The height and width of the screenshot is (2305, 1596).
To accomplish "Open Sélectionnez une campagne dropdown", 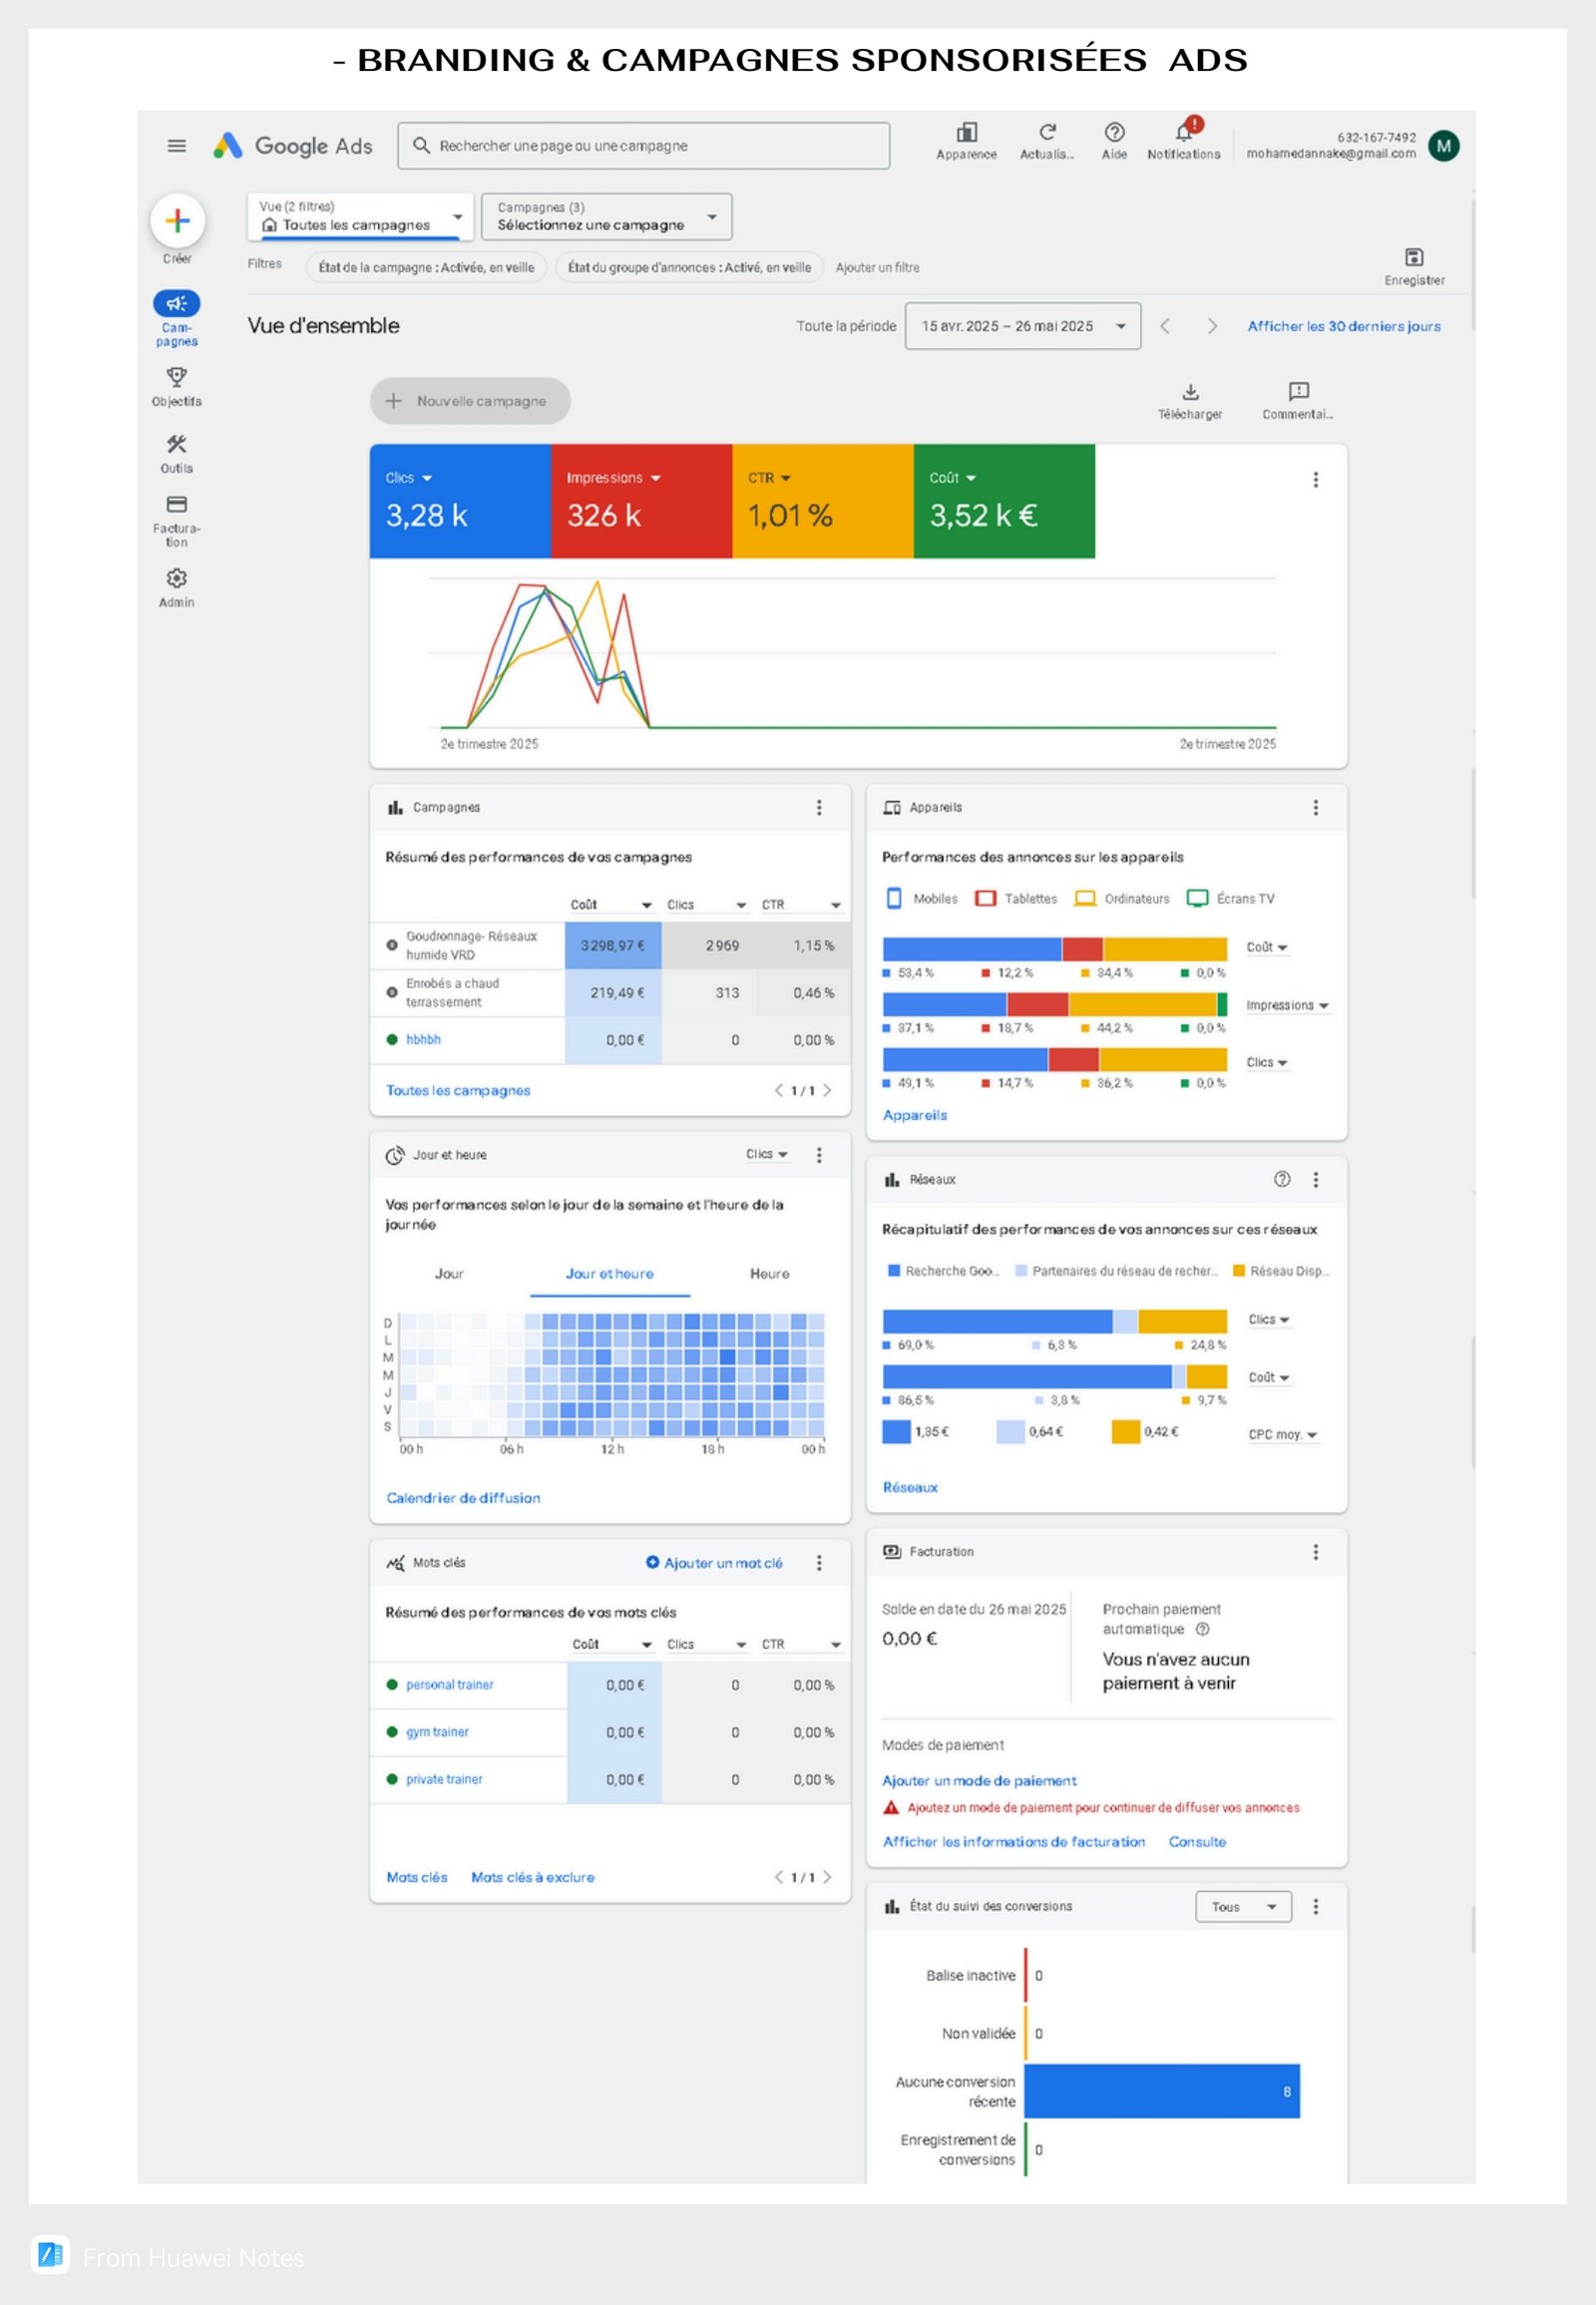I will coord(607,217).
